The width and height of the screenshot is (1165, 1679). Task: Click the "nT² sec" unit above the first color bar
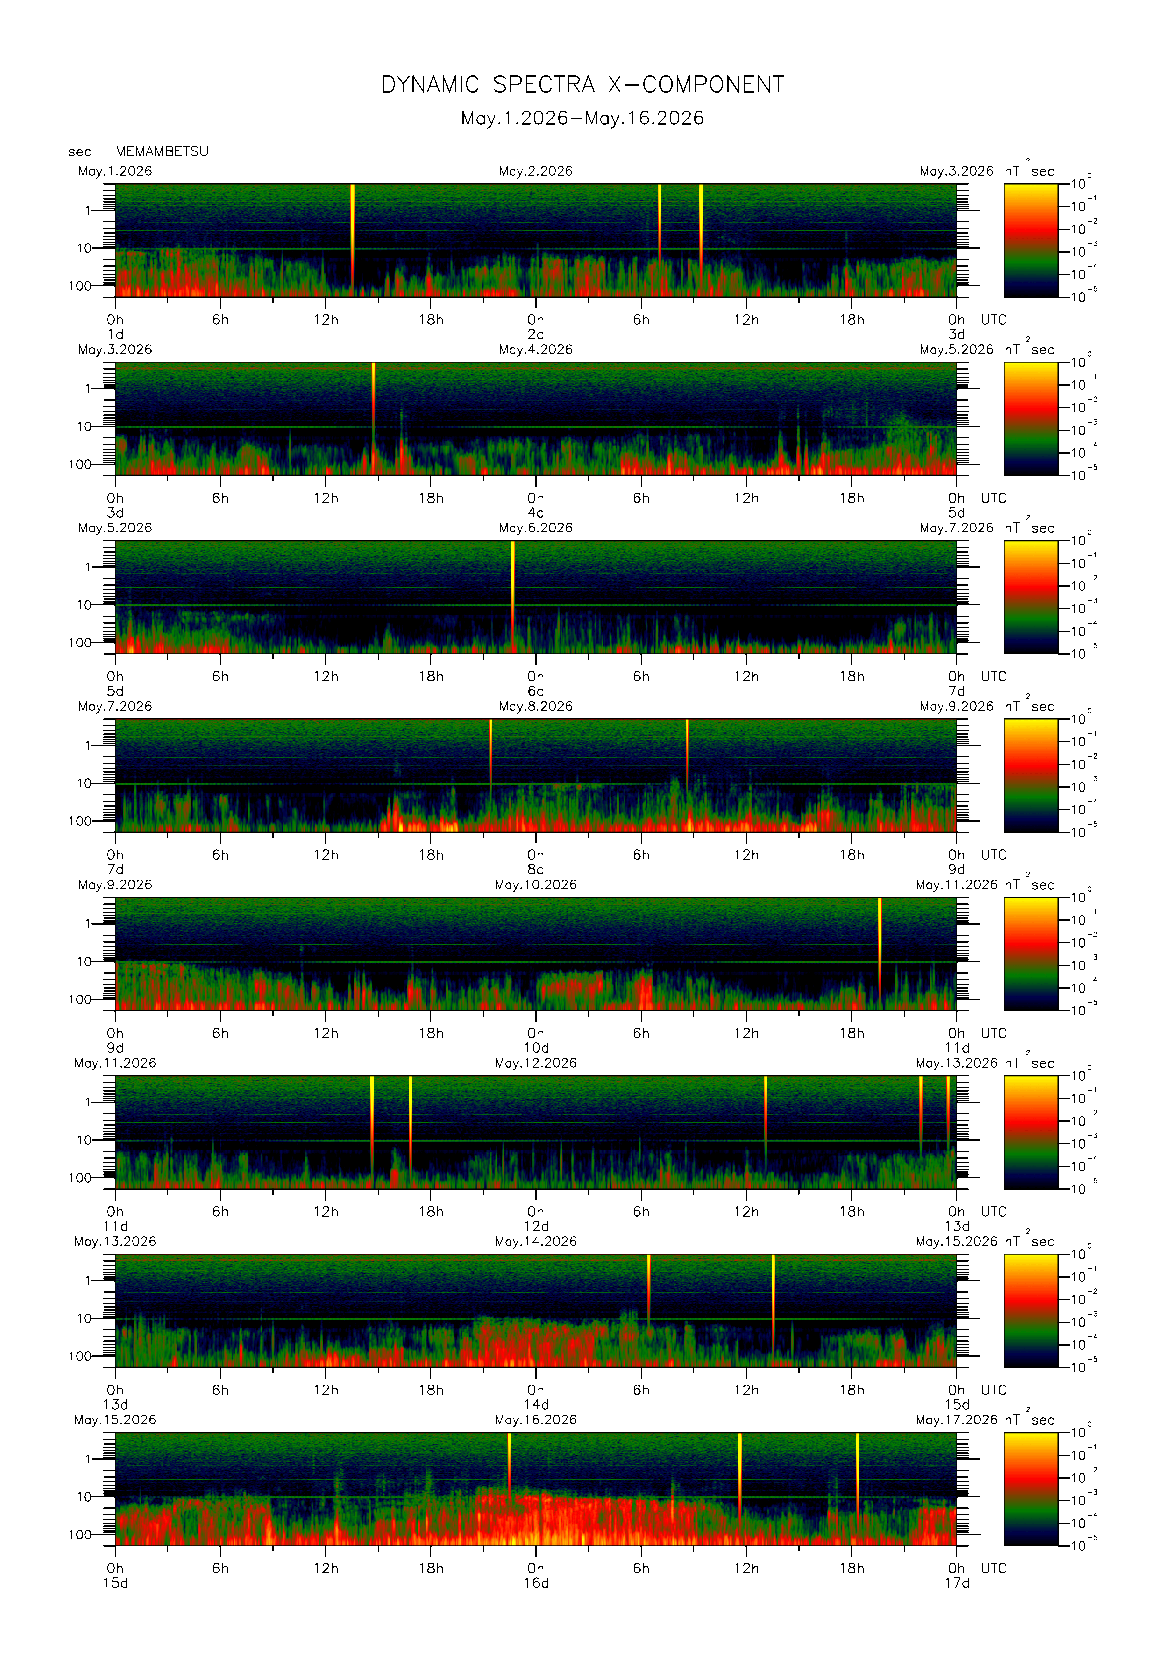coord(1030,171)
